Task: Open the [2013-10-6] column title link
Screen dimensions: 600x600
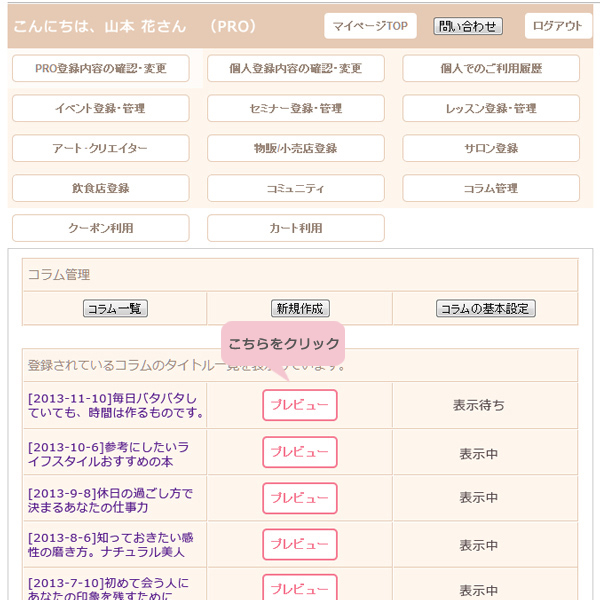Action: (108, 454)
